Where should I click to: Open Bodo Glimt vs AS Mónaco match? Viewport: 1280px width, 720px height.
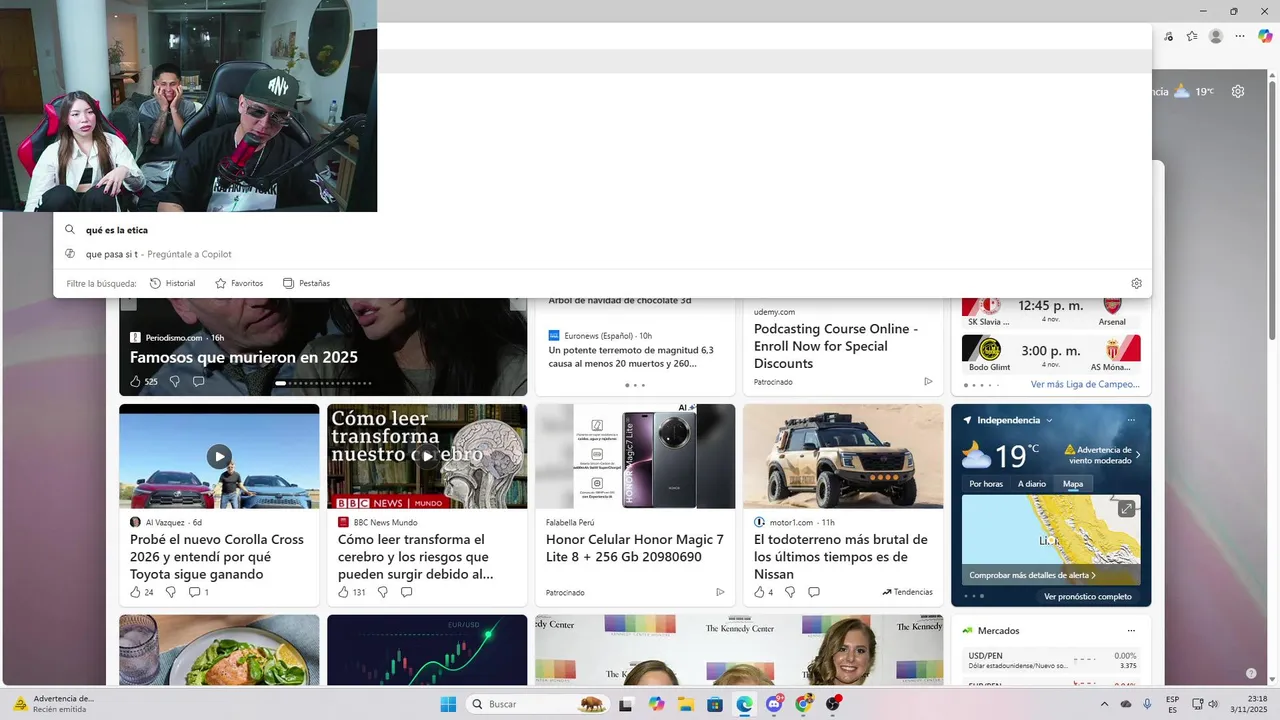point(1051,355)
